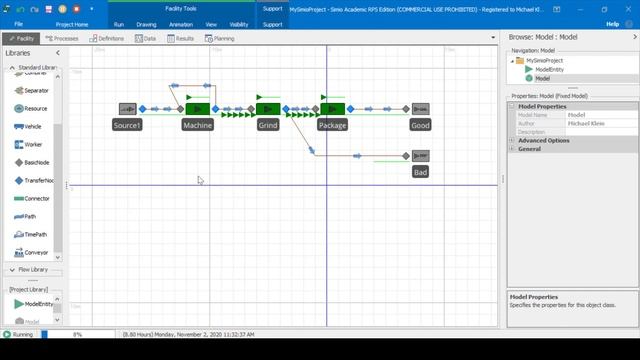Image resolution: width=640 pixels, height=360 pixels.
Task: Click the Standard Library scrollbar down arrow
Action: click(58, 257)
